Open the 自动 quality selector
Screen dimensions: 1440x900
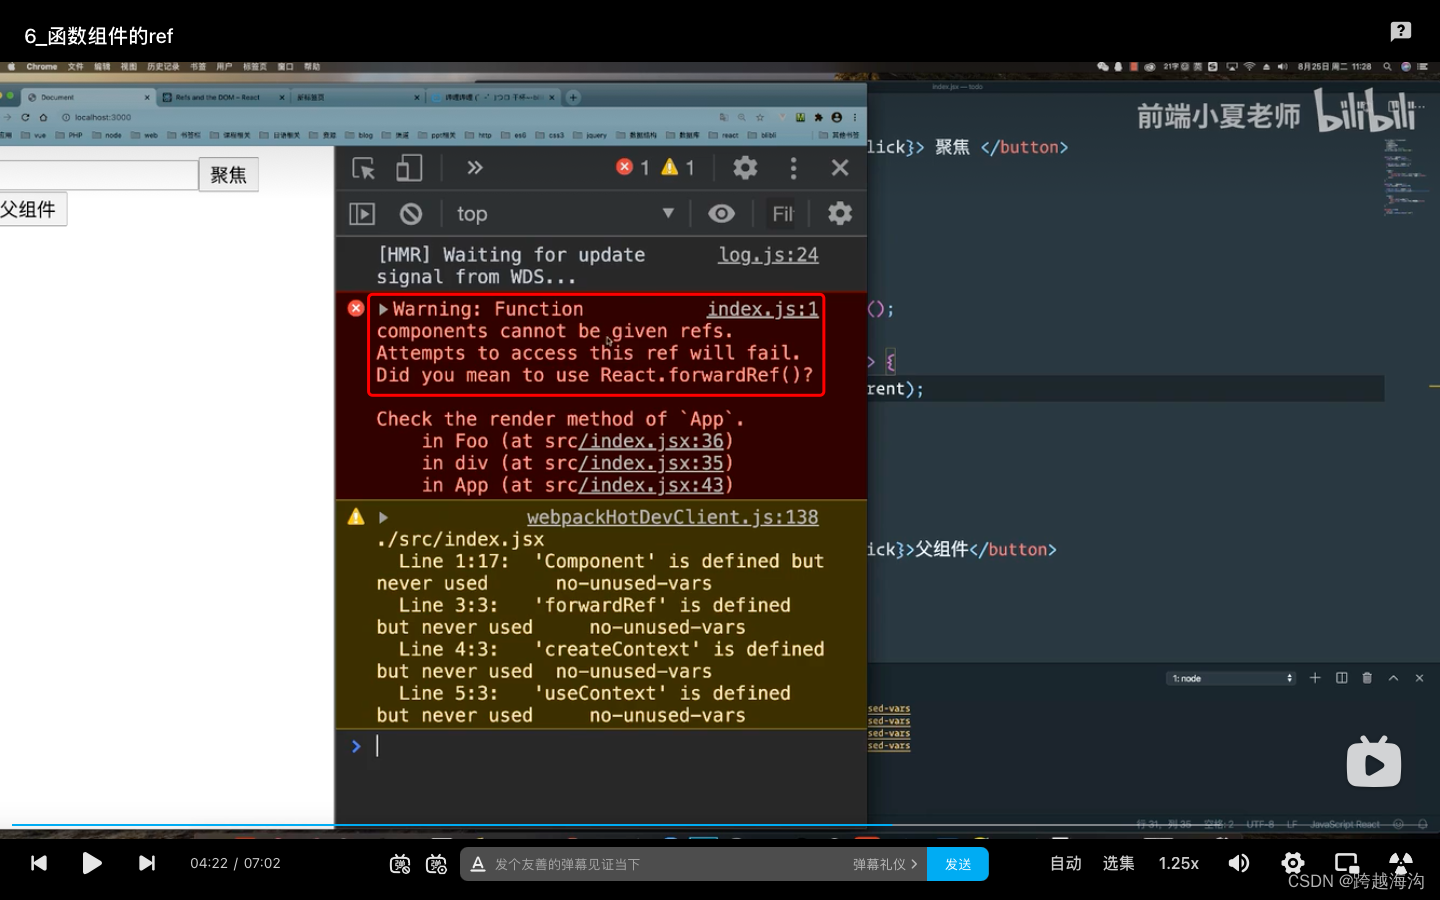pyautogui.click(x=1066, y=863)
